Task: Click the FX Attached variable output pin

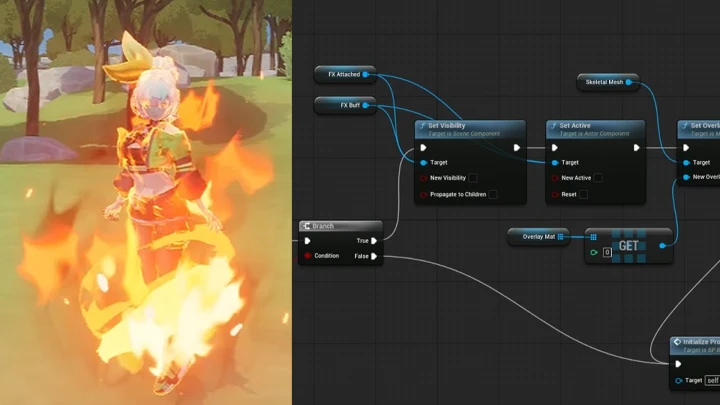Action: [x=366, y=74]
